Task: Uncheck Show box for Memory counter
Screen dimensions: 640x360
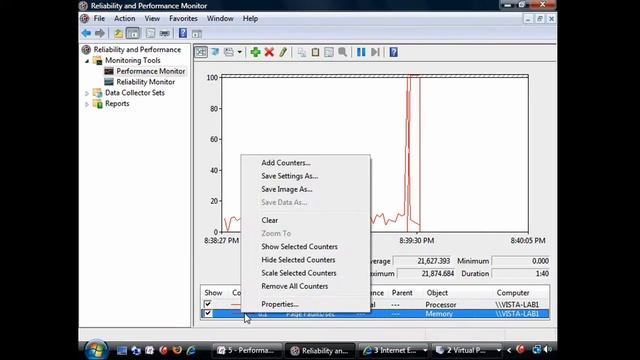Action: click(208, 313)
